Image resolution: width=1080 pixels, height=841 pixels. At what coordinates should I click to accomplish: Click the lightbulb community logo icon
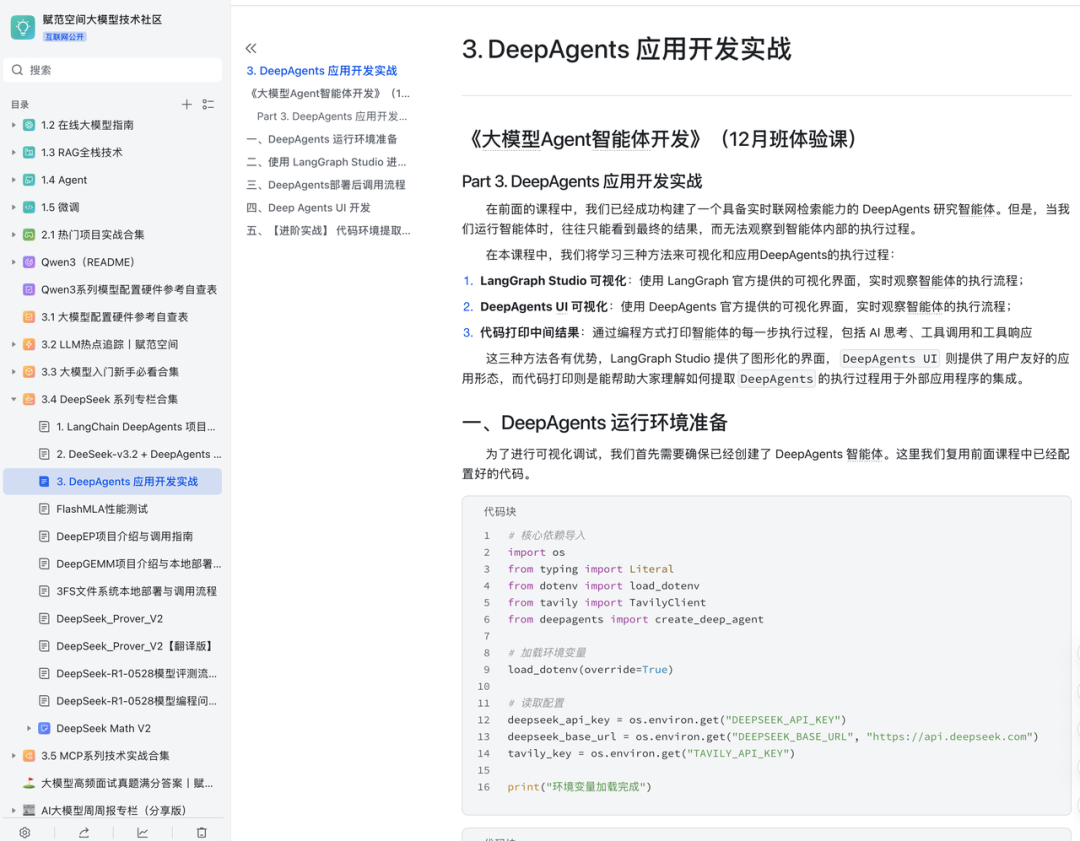point(23,28)
